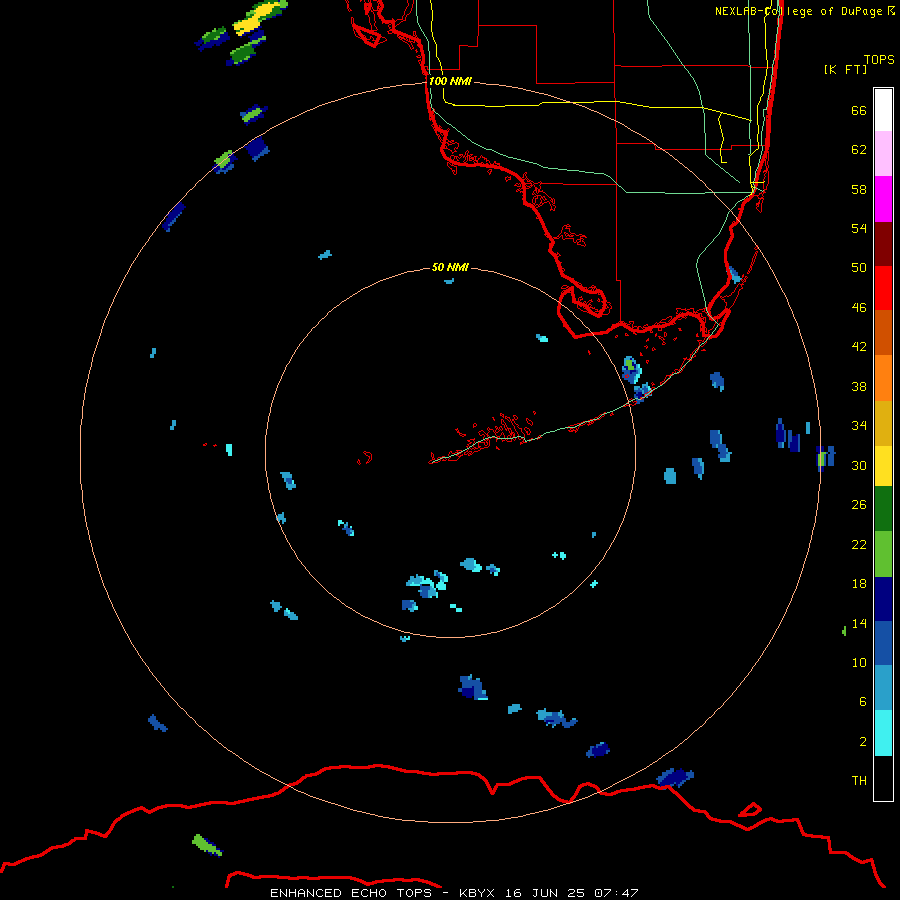Click the 18 value on the legend
The height and width of the screenshot is (900, 900).
[859, 584]
